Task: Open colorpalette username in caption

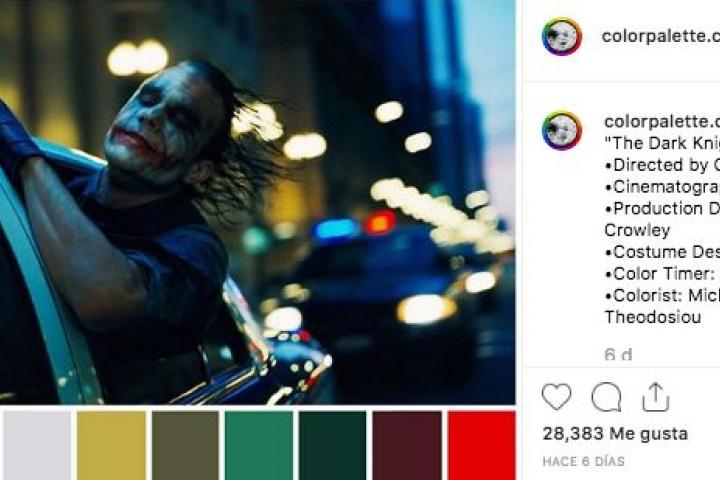Action: tap(662, 121)
